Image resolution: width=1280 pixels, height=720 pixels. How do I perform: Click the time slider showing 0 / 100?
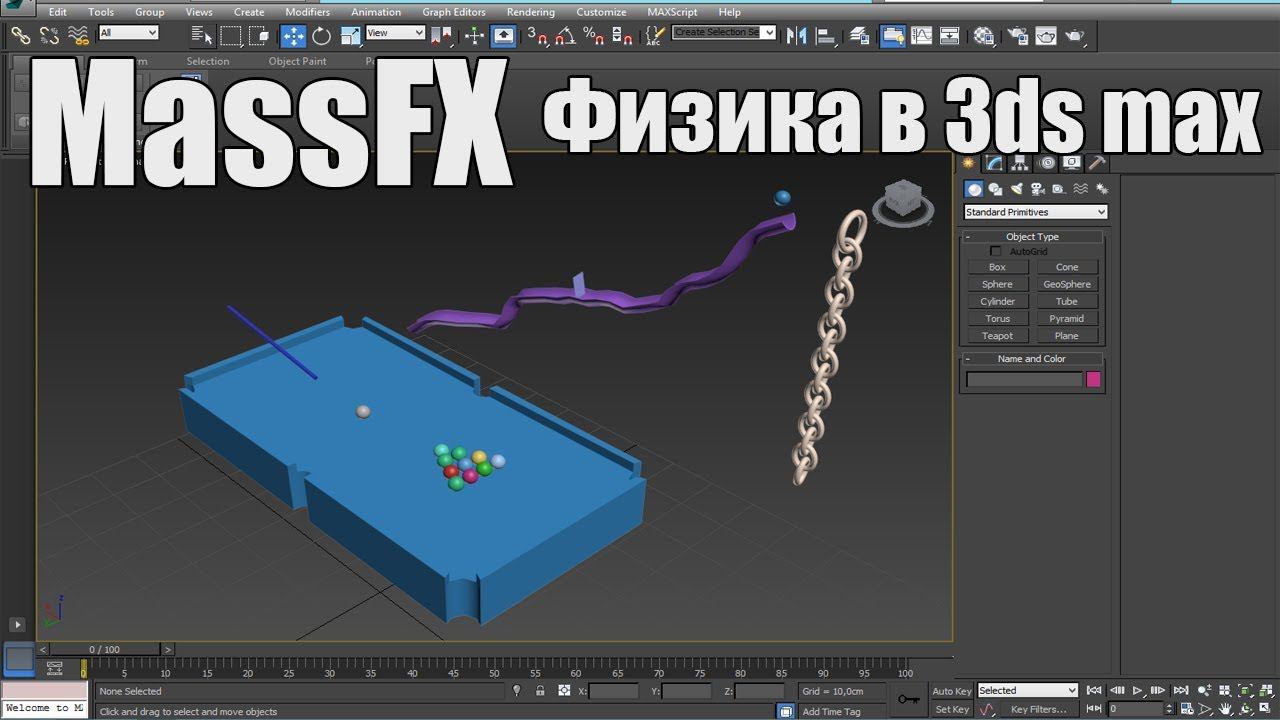[104, 649]
